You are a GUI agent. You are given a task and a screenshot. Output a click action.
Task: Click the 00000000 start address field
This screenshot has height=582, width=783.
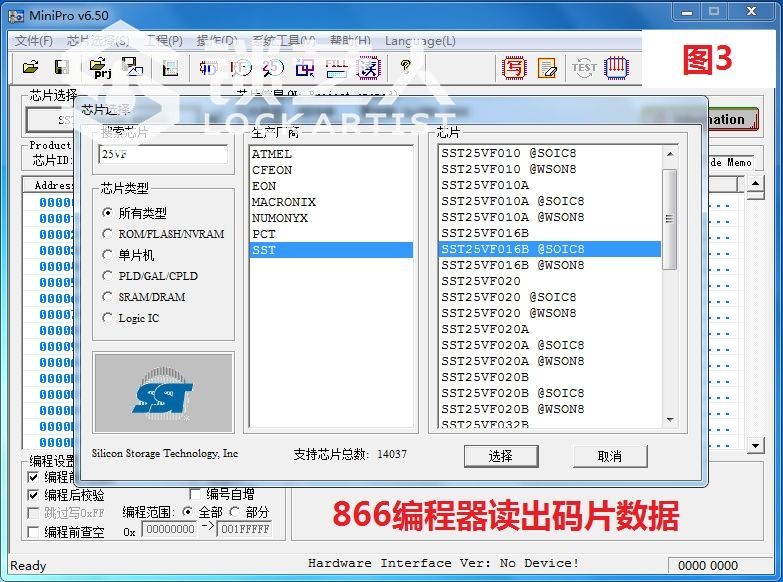click(170, 529)
